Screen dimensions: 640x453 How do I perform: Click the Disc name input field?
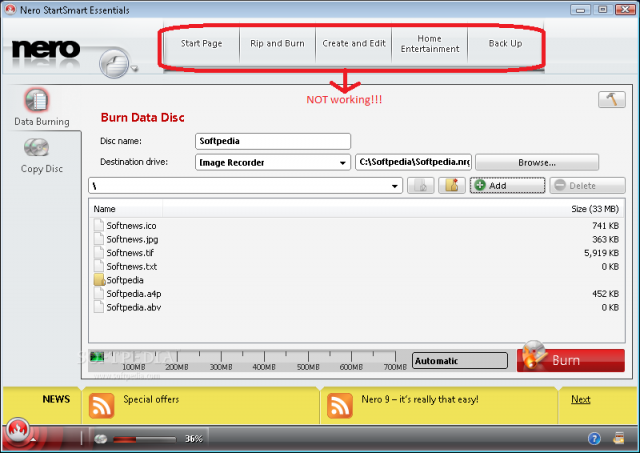[273, 141]
